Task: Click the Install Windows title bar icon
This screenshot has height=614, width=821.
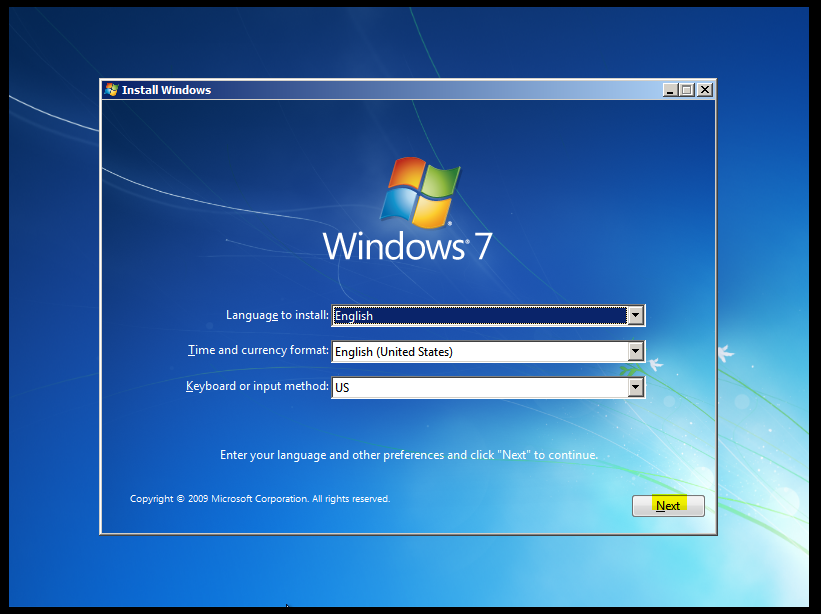Action: tap(111, 90)
